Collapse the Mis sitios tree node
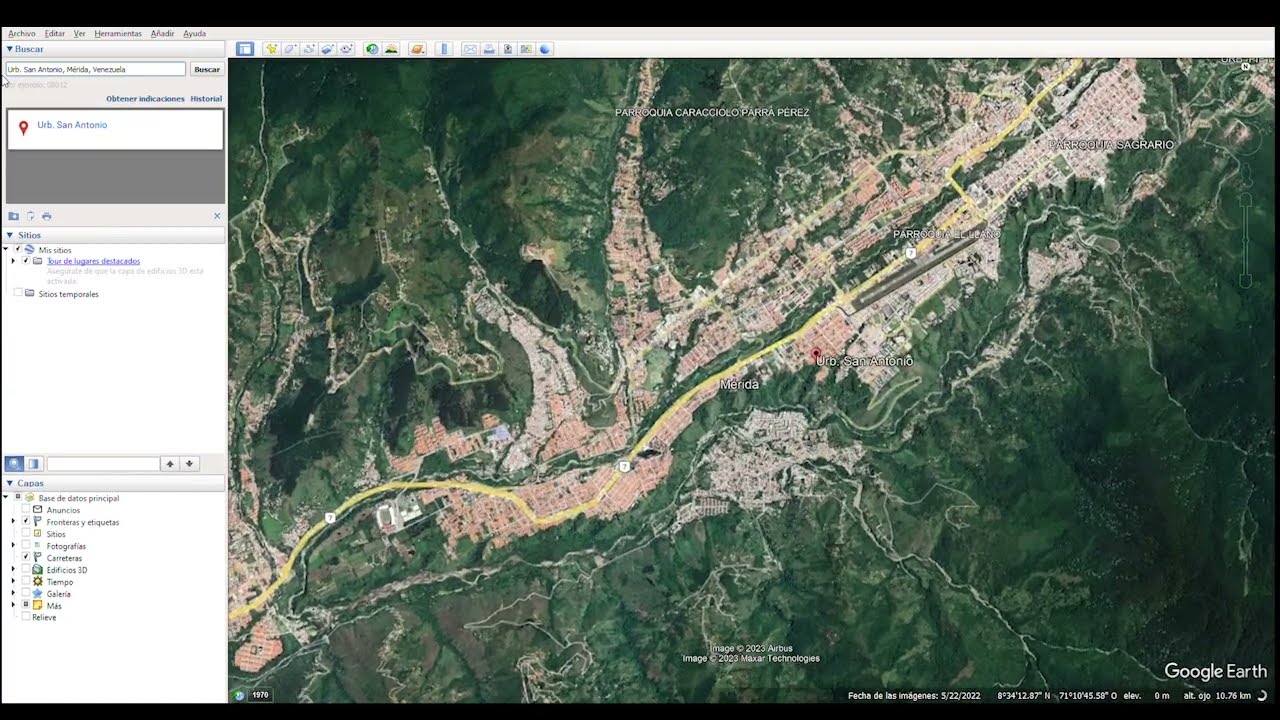The width and height of the screenshot is (1280, 720). (x=5, y=249)
